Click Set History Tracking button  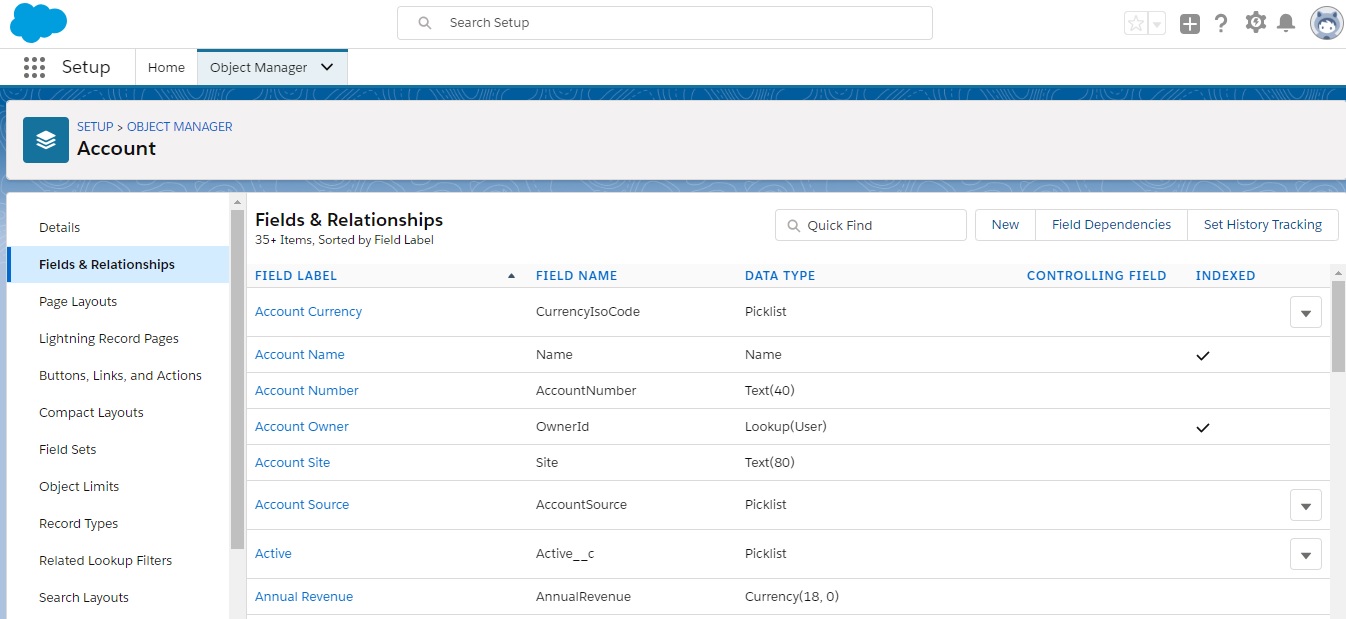click(1262, 225)
